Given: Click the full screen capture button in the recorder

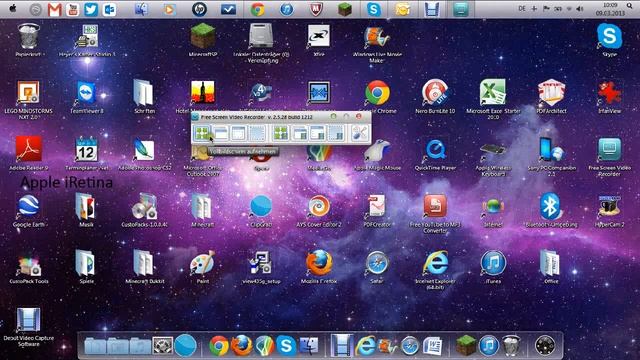Looking at the screenshot, I should 202,133.
